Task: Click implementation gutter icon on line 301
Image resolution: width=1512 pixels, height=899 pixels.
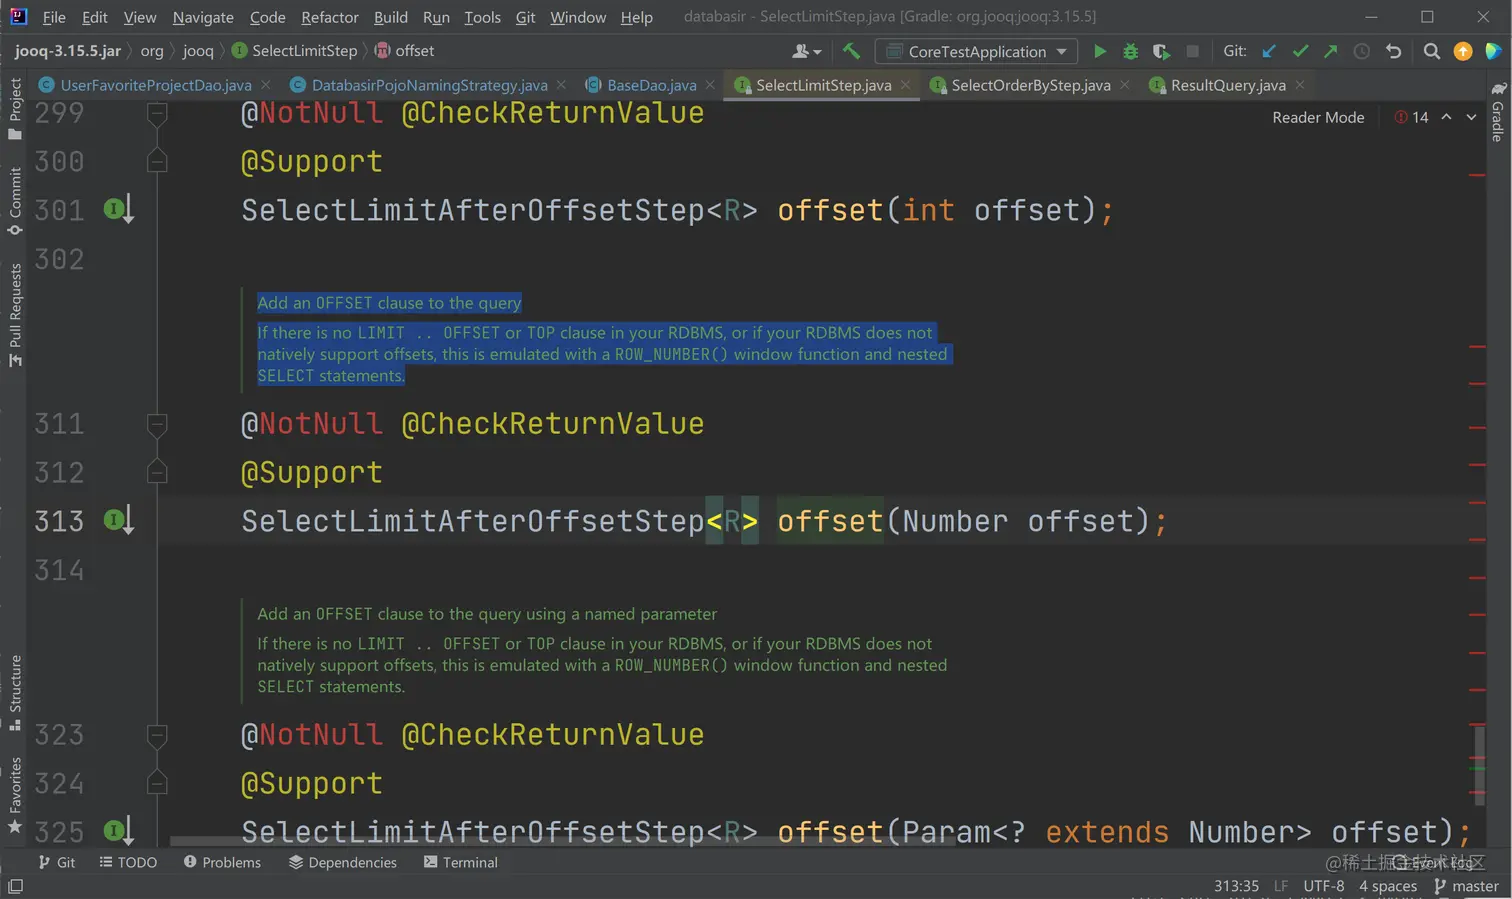Action: (118, 210)
